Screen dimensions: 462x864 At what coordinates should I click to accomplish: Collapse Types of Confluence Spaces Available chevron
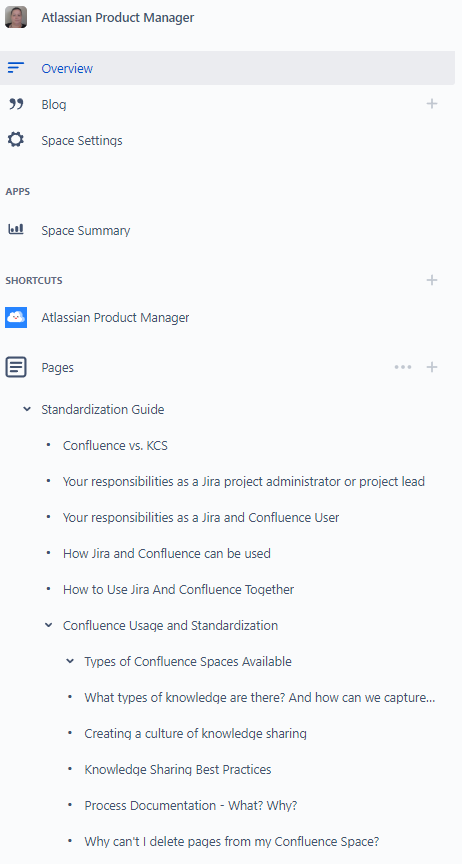(70, 661)
